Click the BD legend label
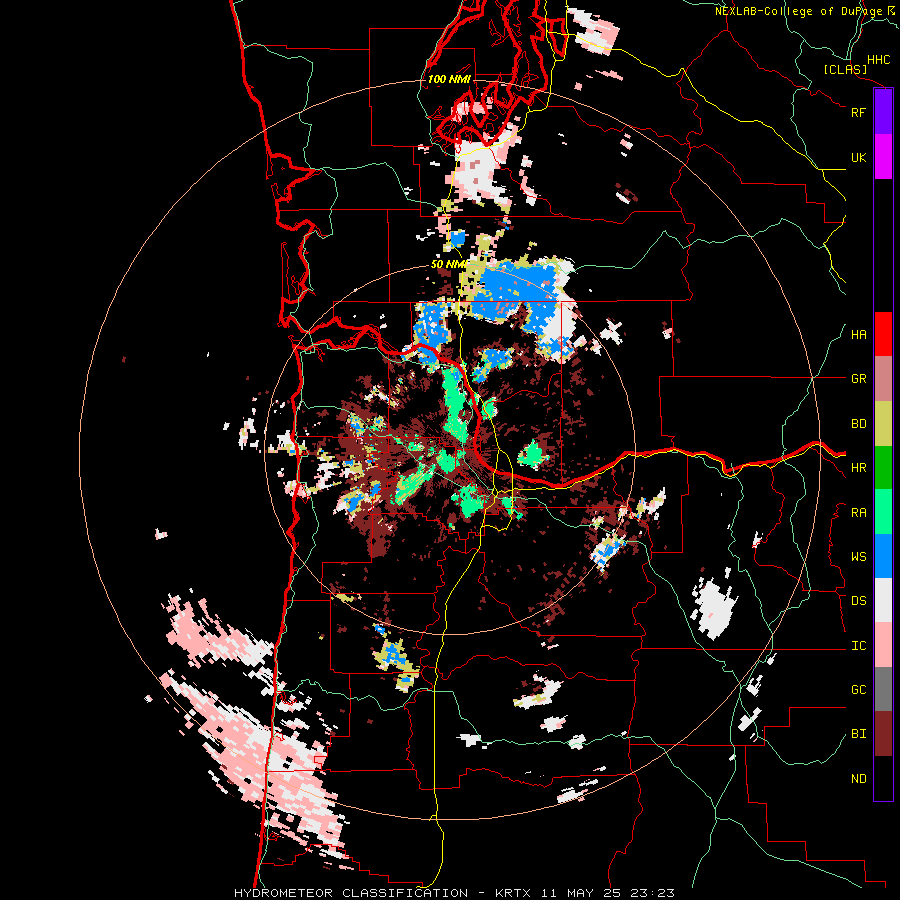Screen dimensions: 900x900 (x=858, y=424)
